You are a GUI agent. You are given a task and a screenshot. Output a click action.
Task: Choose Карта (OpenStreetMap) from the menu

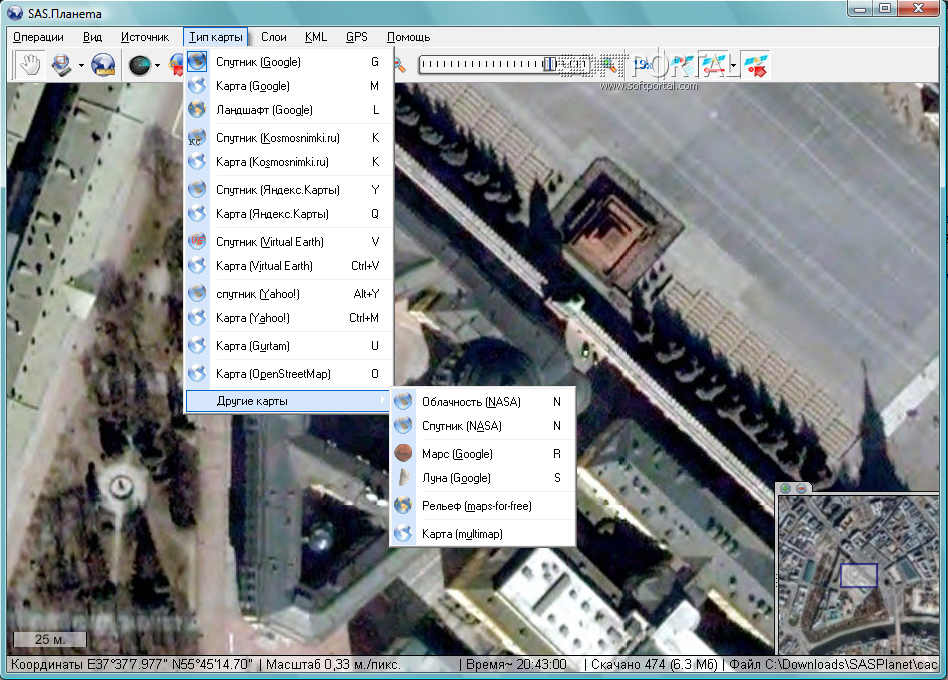pos(272,374)
